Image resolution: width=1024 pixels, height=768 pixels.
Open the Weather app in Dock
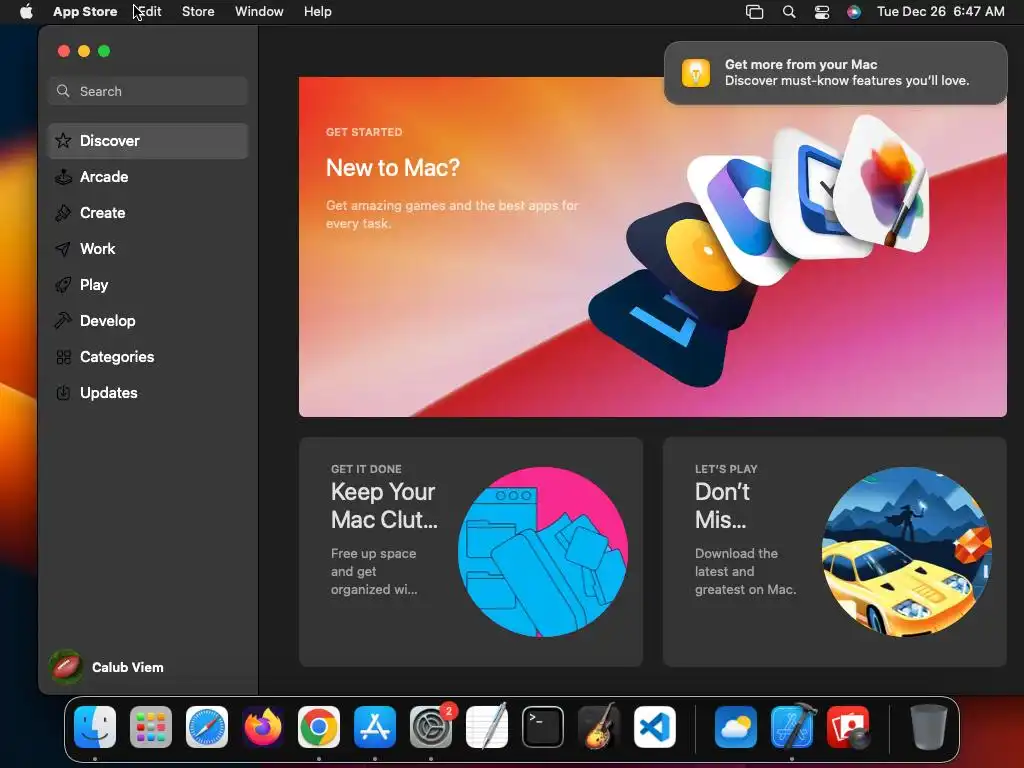736,727
